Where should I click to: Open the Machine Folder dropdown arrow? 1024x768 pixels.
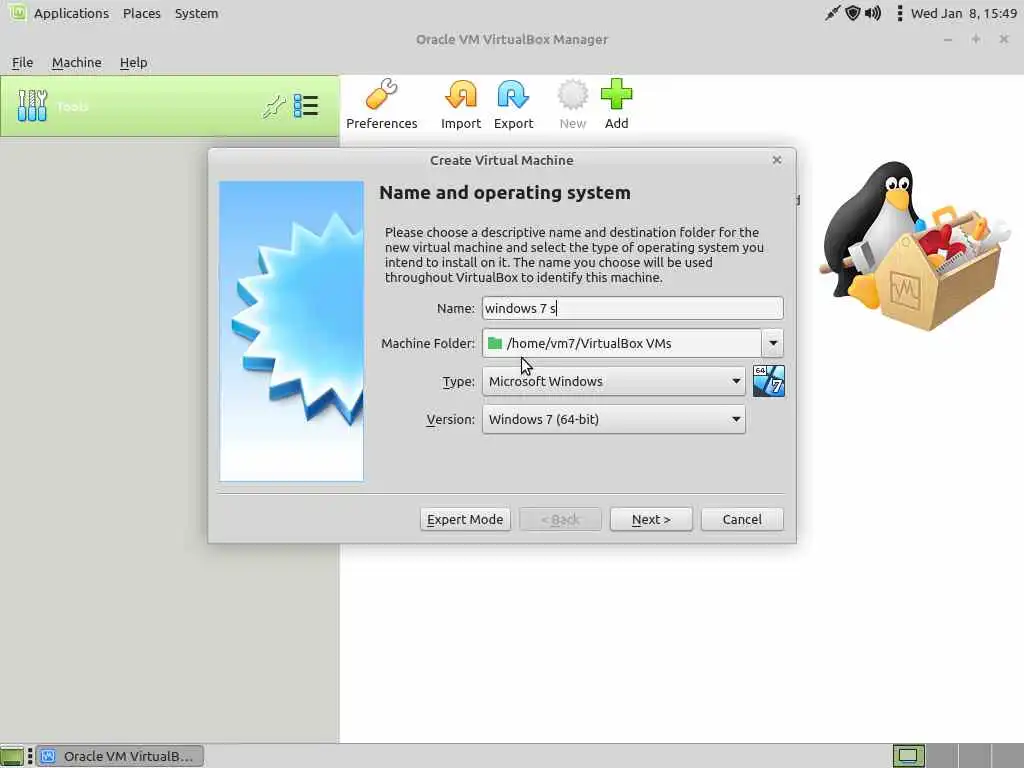(773, 344)
